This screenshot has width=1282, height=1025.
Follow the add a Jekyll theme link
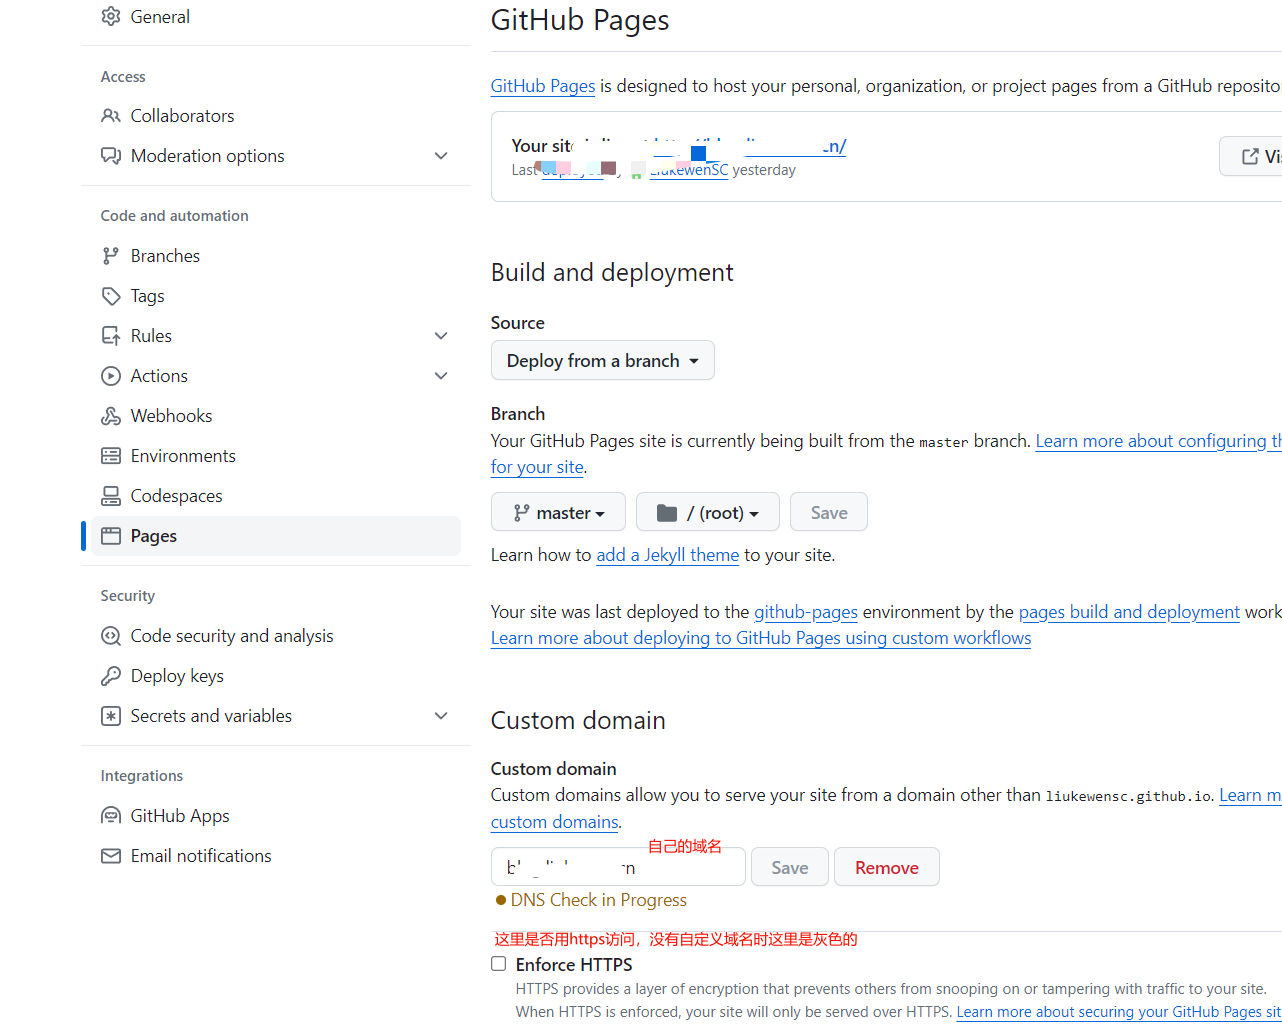[x=668, y=555]
